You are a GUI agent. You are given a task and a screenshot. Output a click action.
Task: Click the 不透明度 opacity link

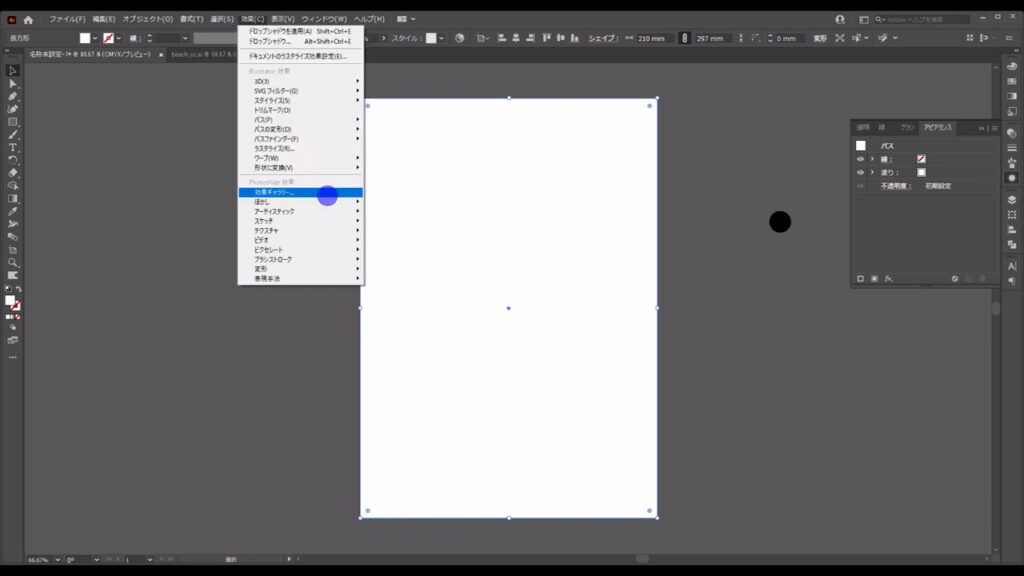pos(895,186)
